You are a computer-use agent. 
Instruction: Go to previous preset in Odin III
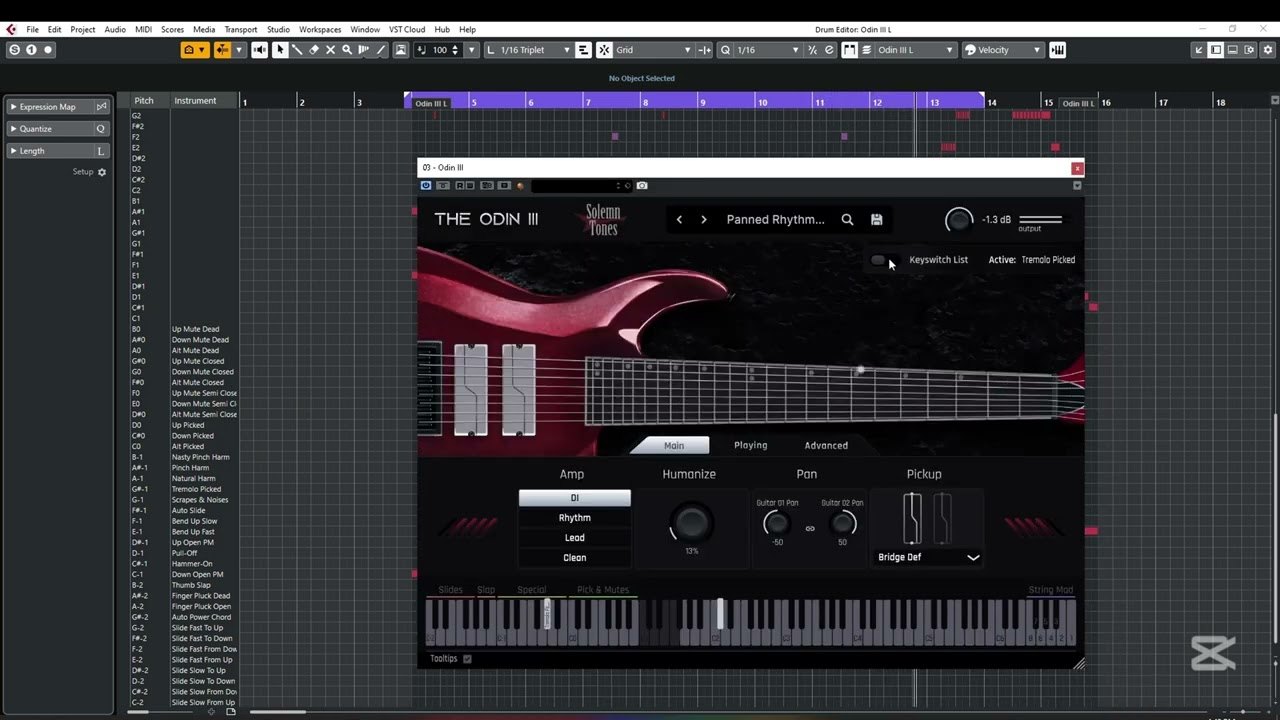[x=679, y=220]
